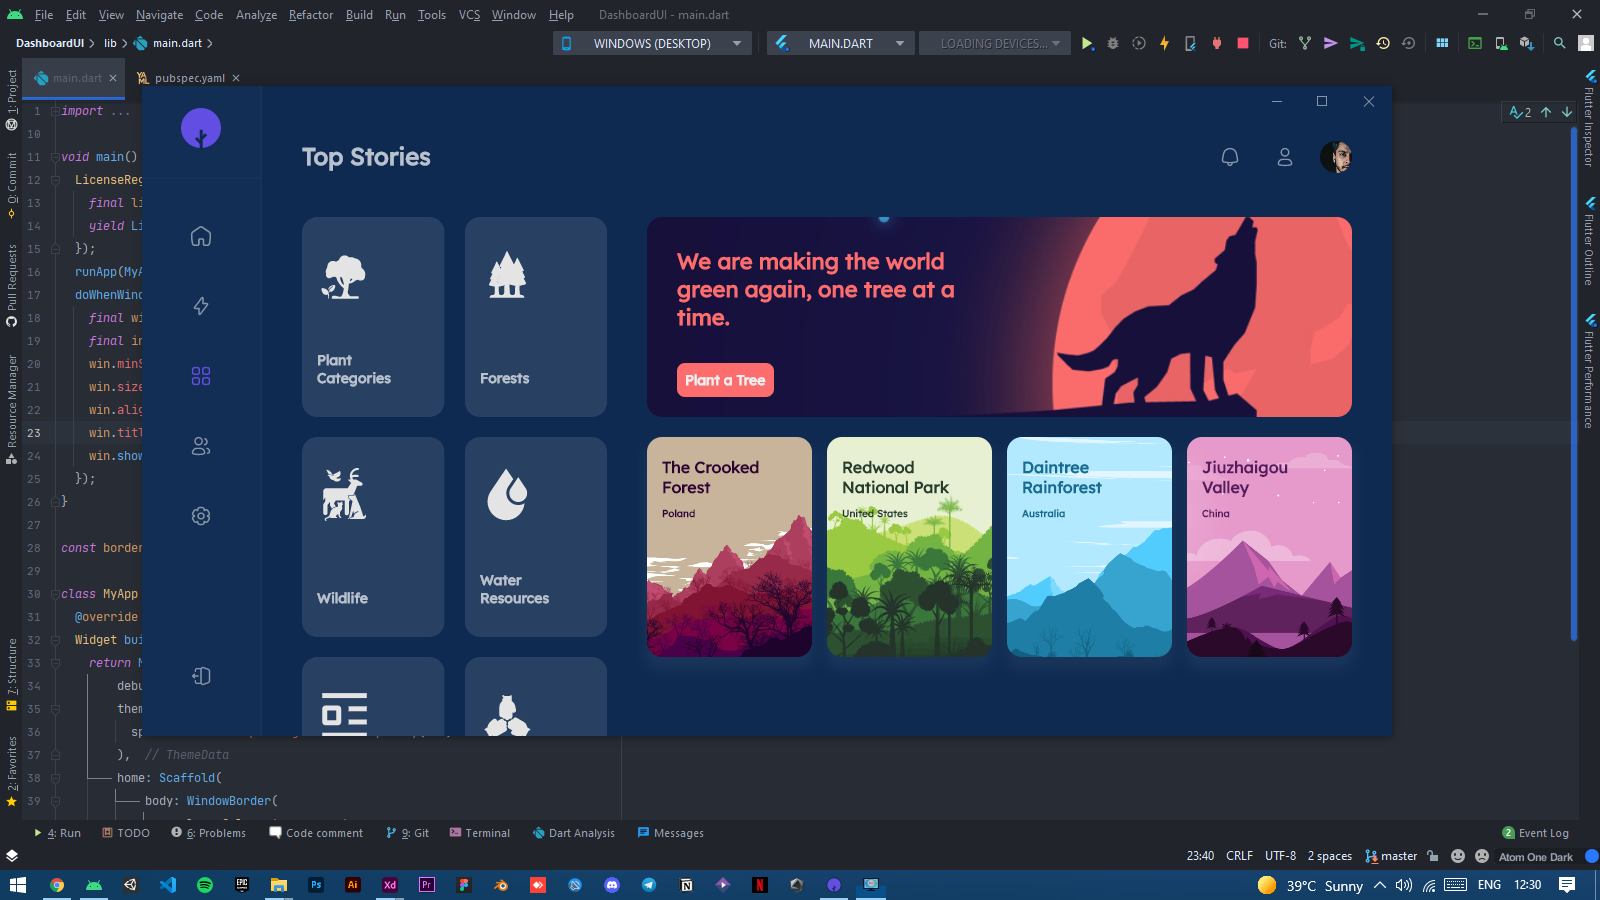The width and height of the screenshot is (1600, 900).
Task: Click the red Stop square button
Action: (x=1243, y=43)
